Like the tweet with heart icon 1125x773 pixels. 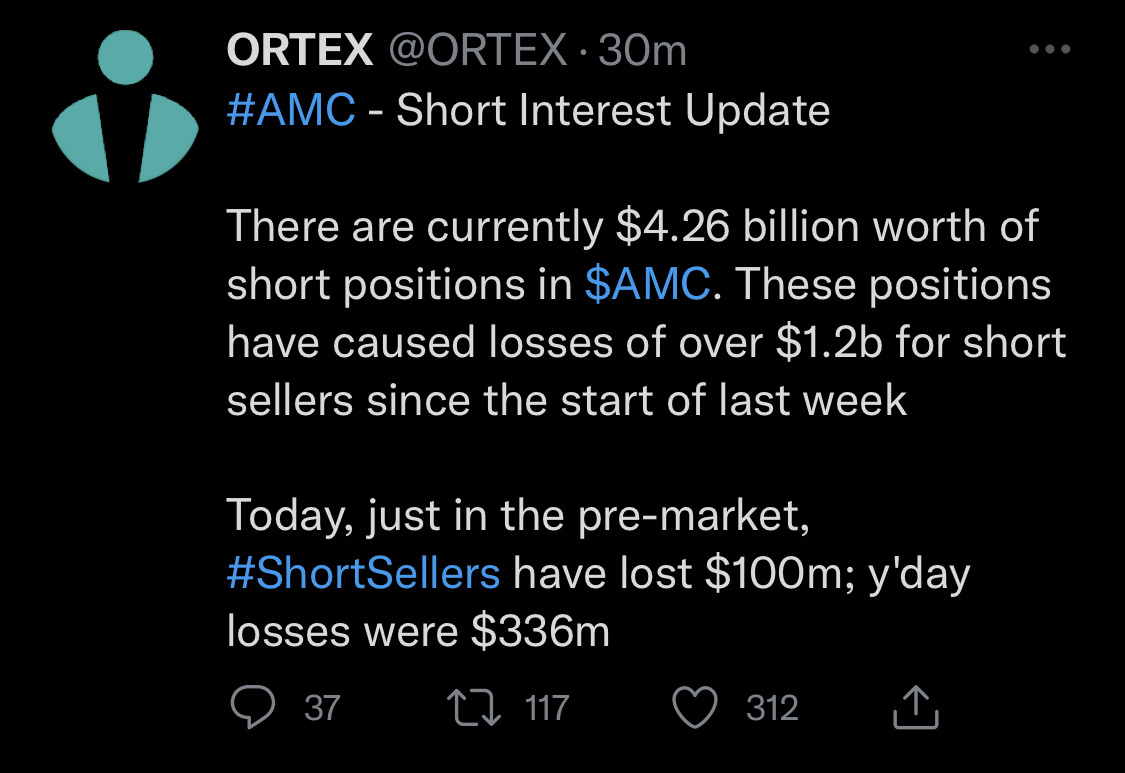pyautogui.click(x=695, y=708)
